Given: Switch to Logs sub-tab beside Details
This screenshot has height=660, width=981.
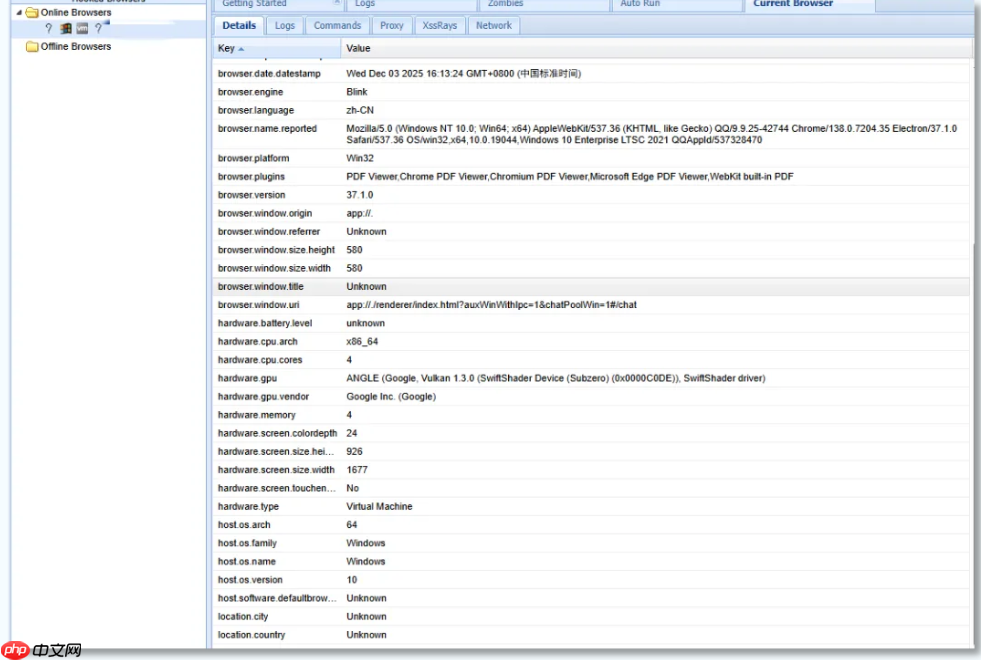Looking at the screenshot, I should coord(285,26).
